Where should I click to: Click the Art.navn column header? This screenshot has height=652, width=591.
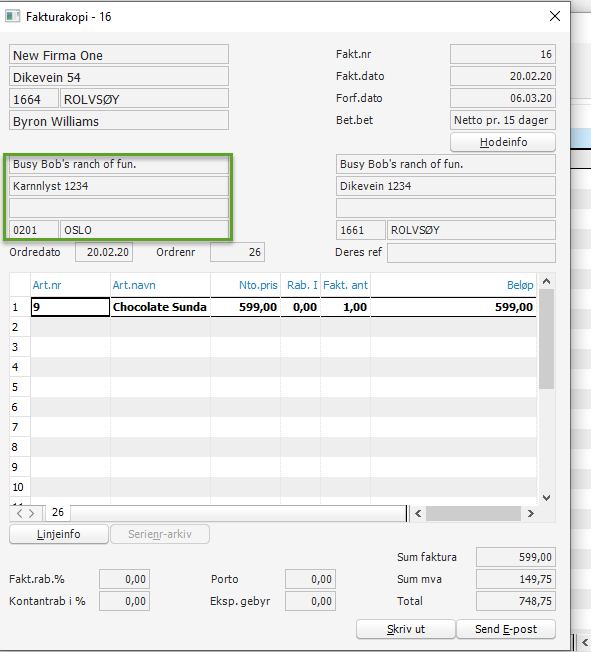pyautogui.click(x=161, y=285)
